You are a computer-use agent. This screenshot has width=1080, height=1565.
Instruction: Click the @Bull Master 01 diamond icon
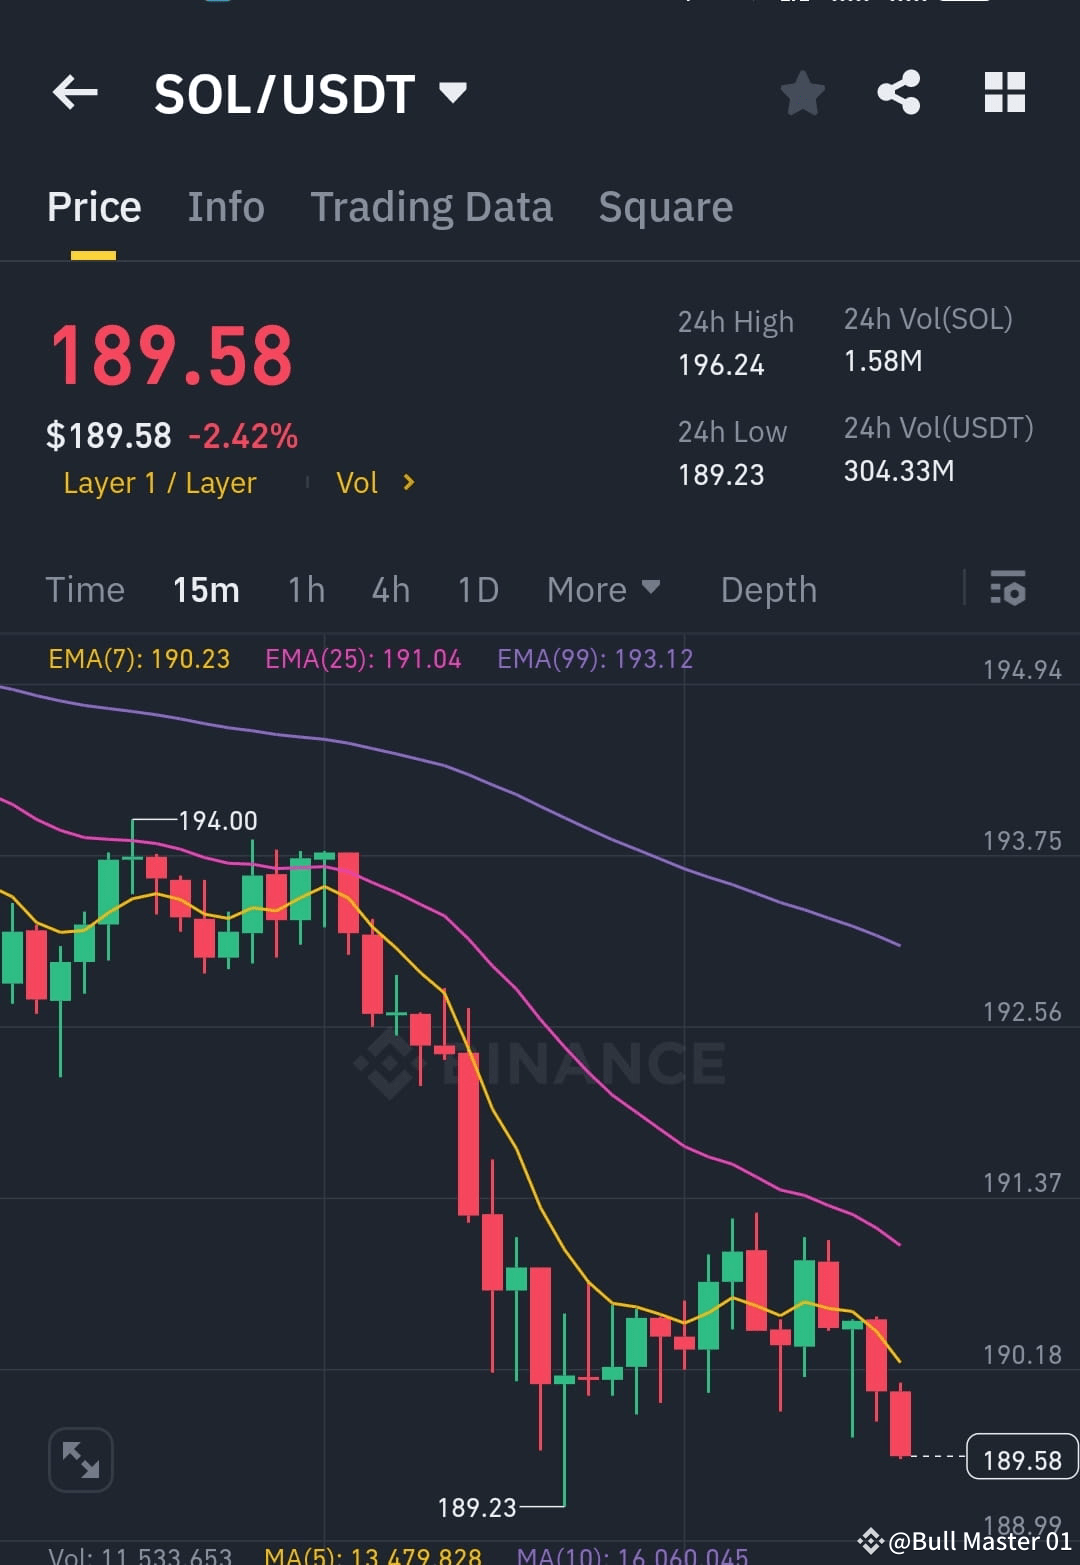872,1540
